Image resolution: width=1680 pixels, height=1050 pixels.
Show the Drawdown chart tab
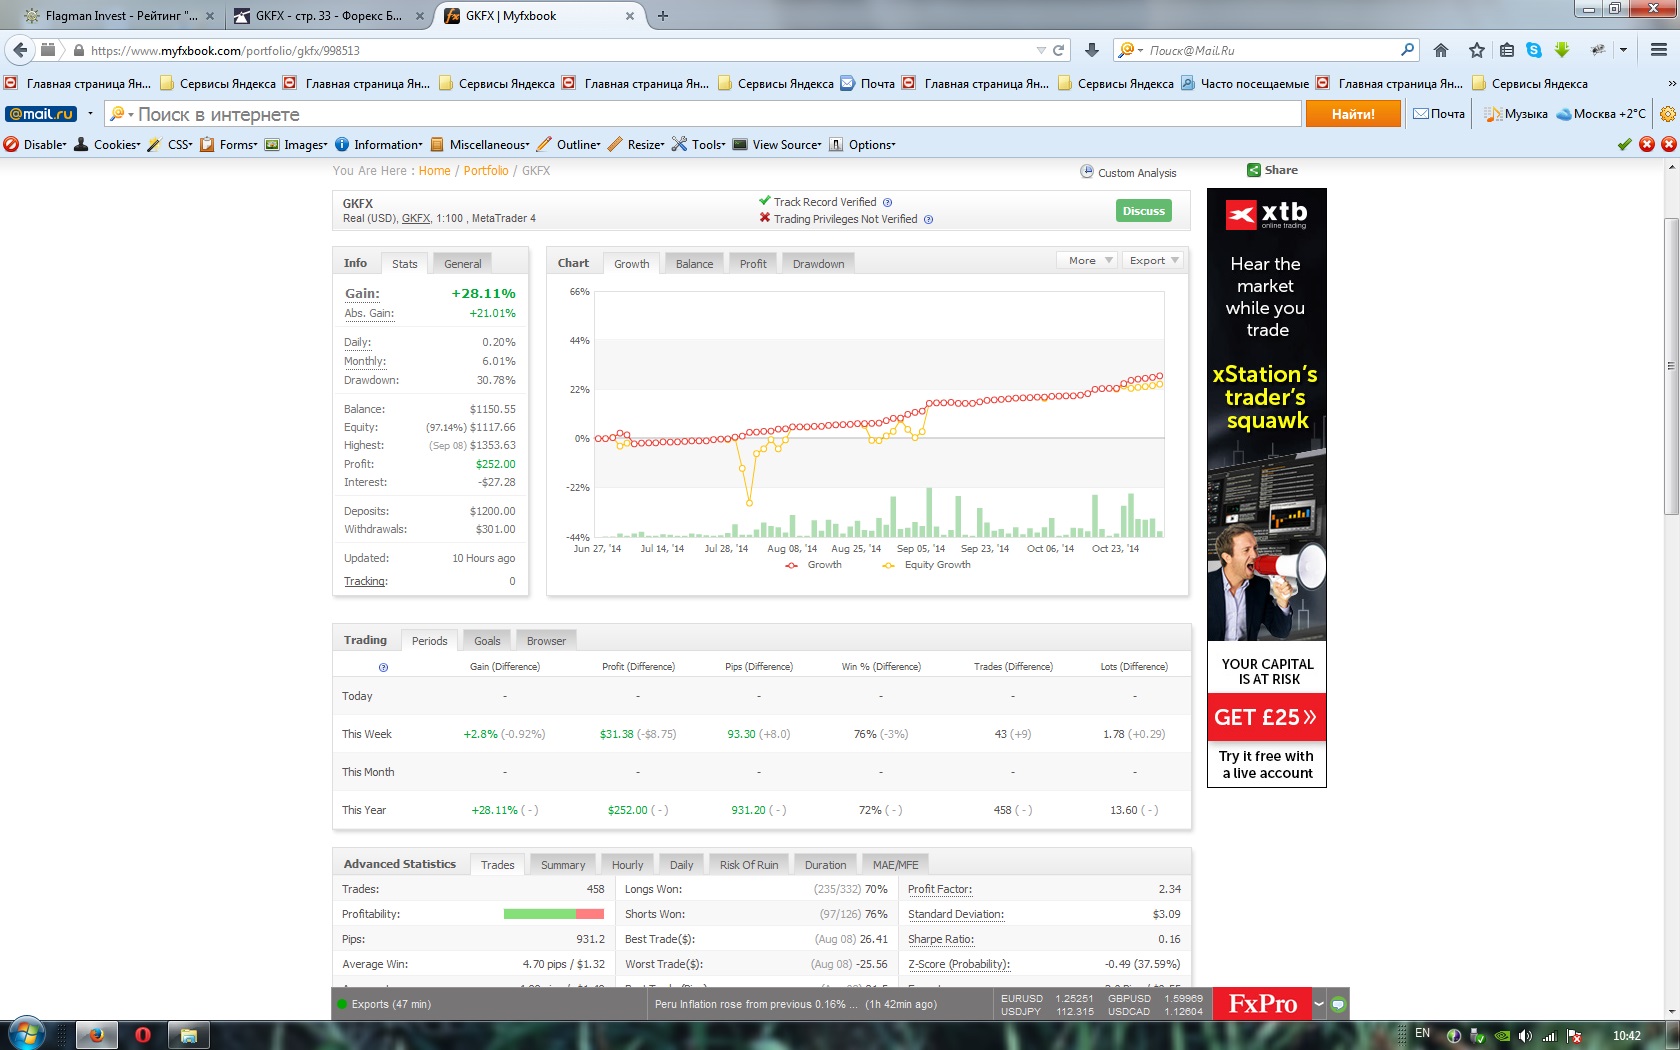tap(818, 264)
